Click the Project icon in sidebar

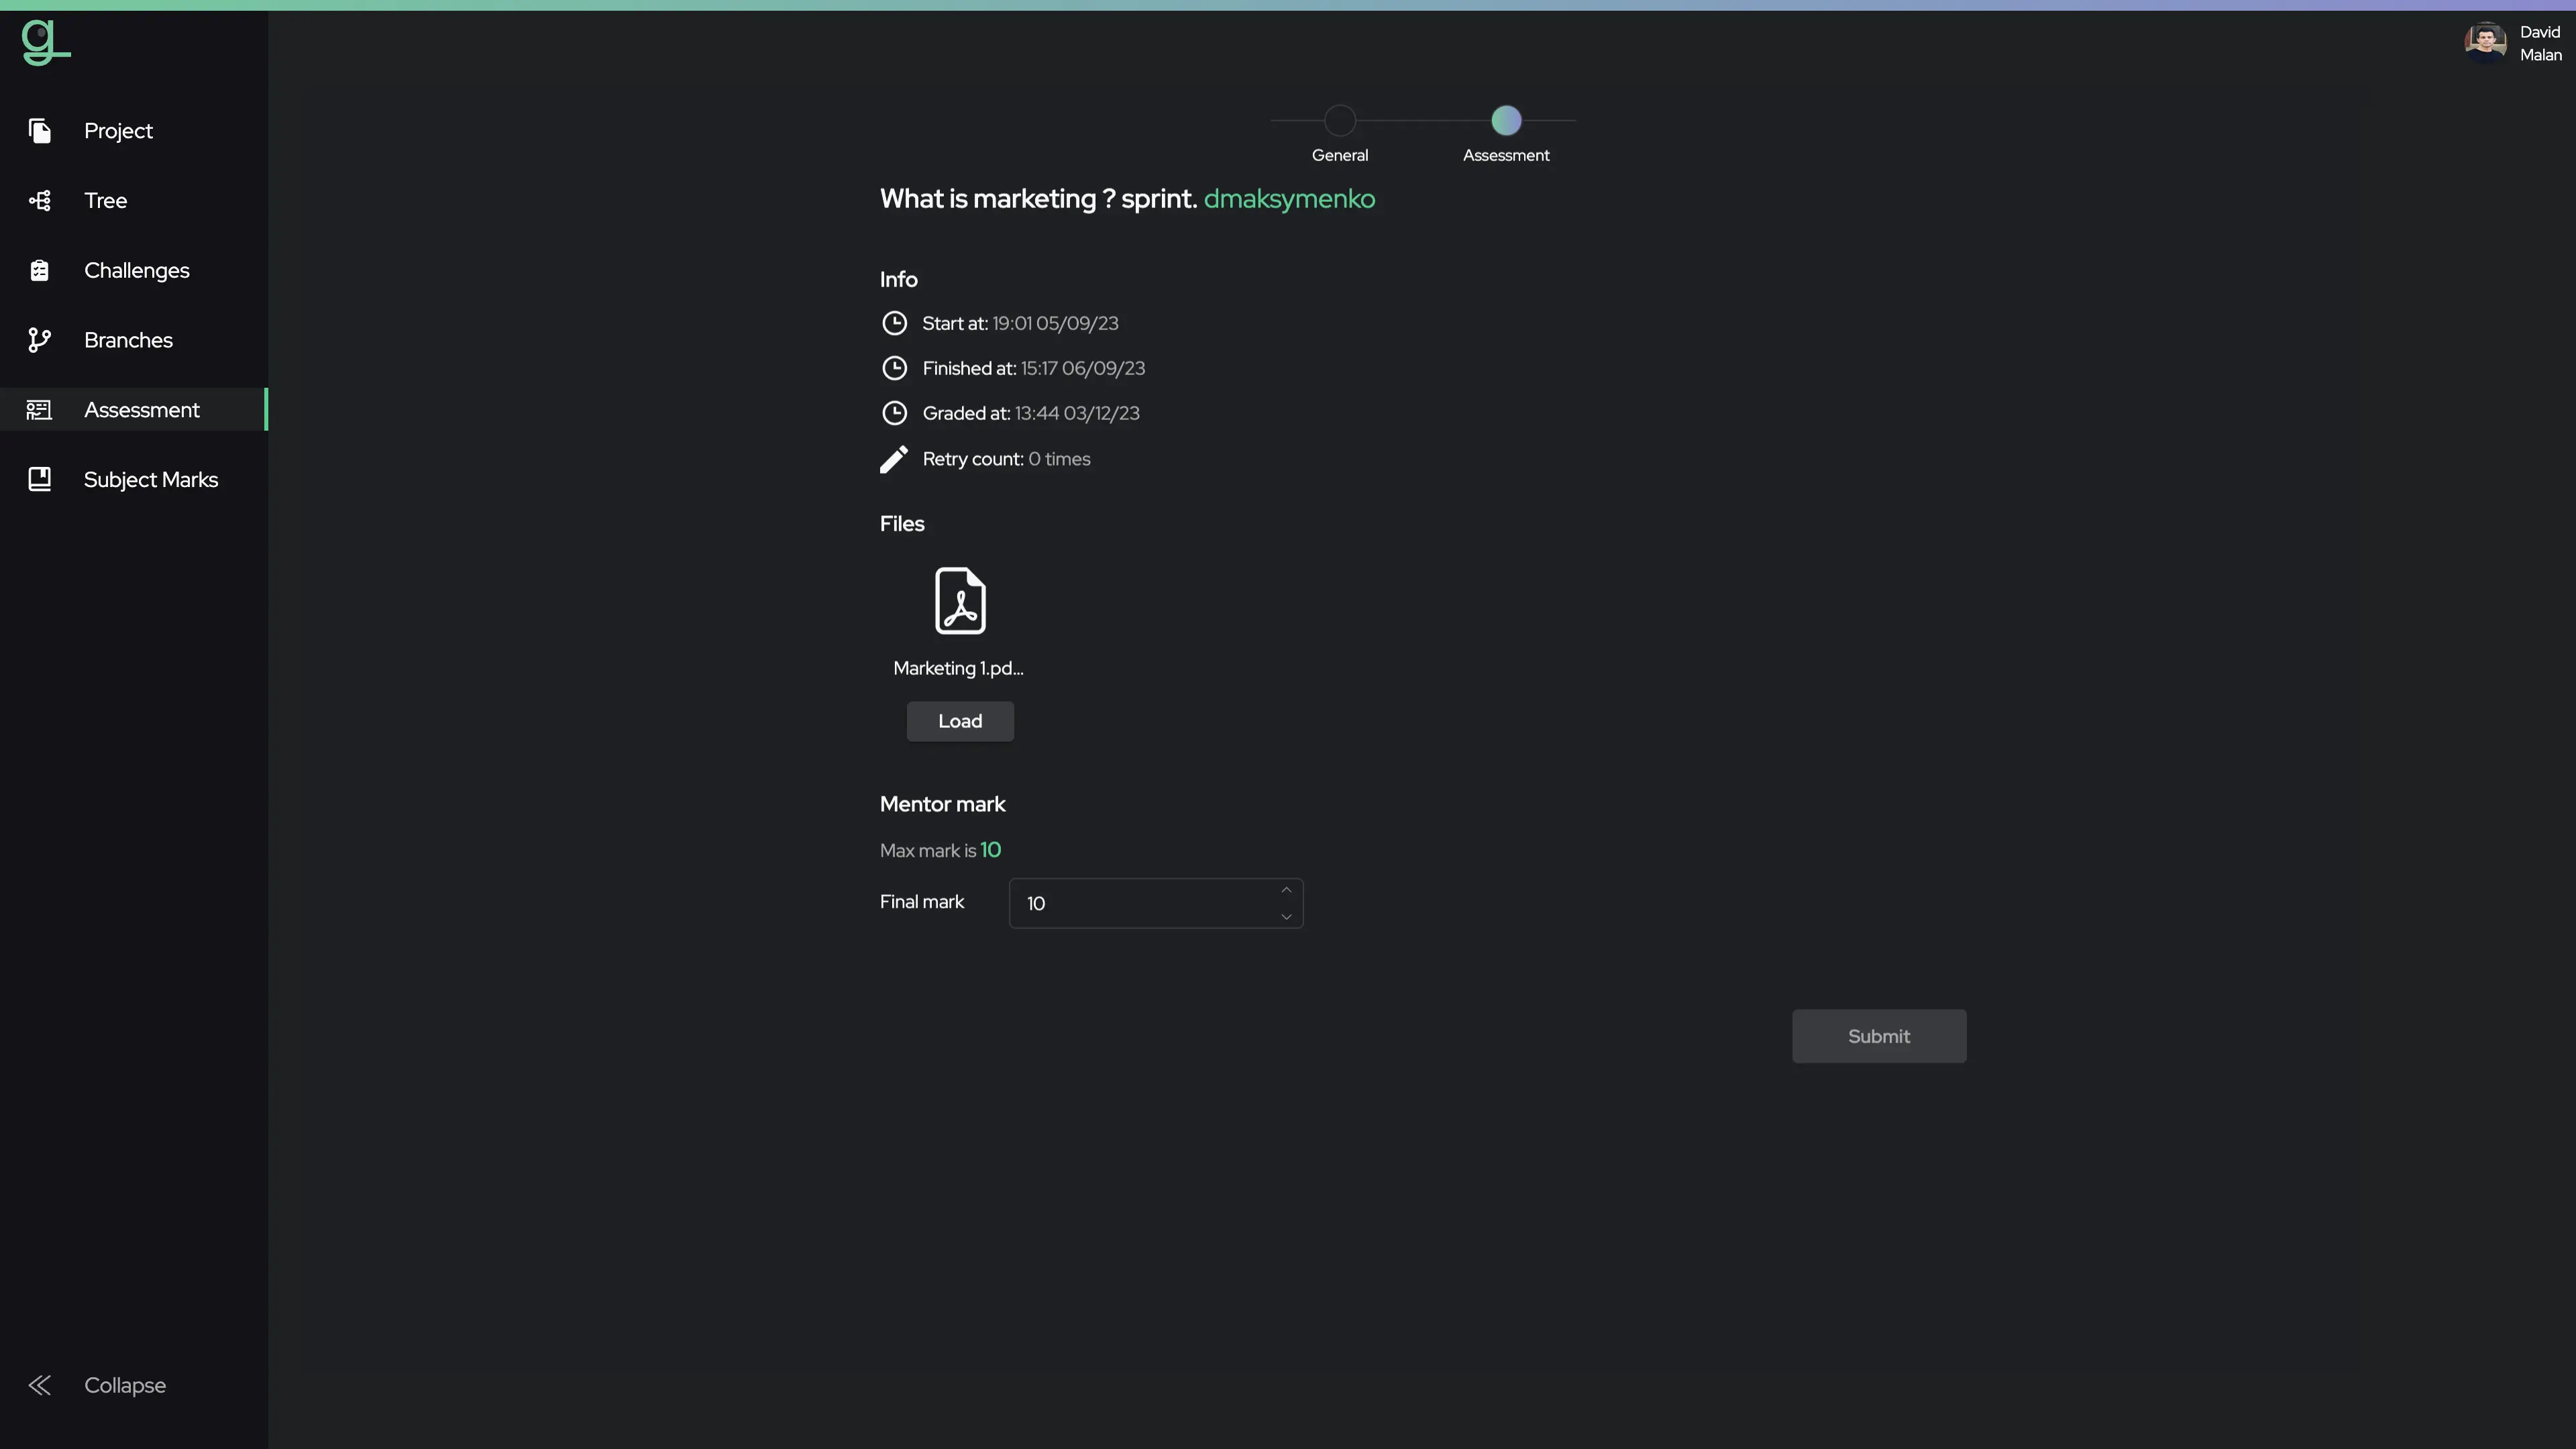(x=39, y=129)
